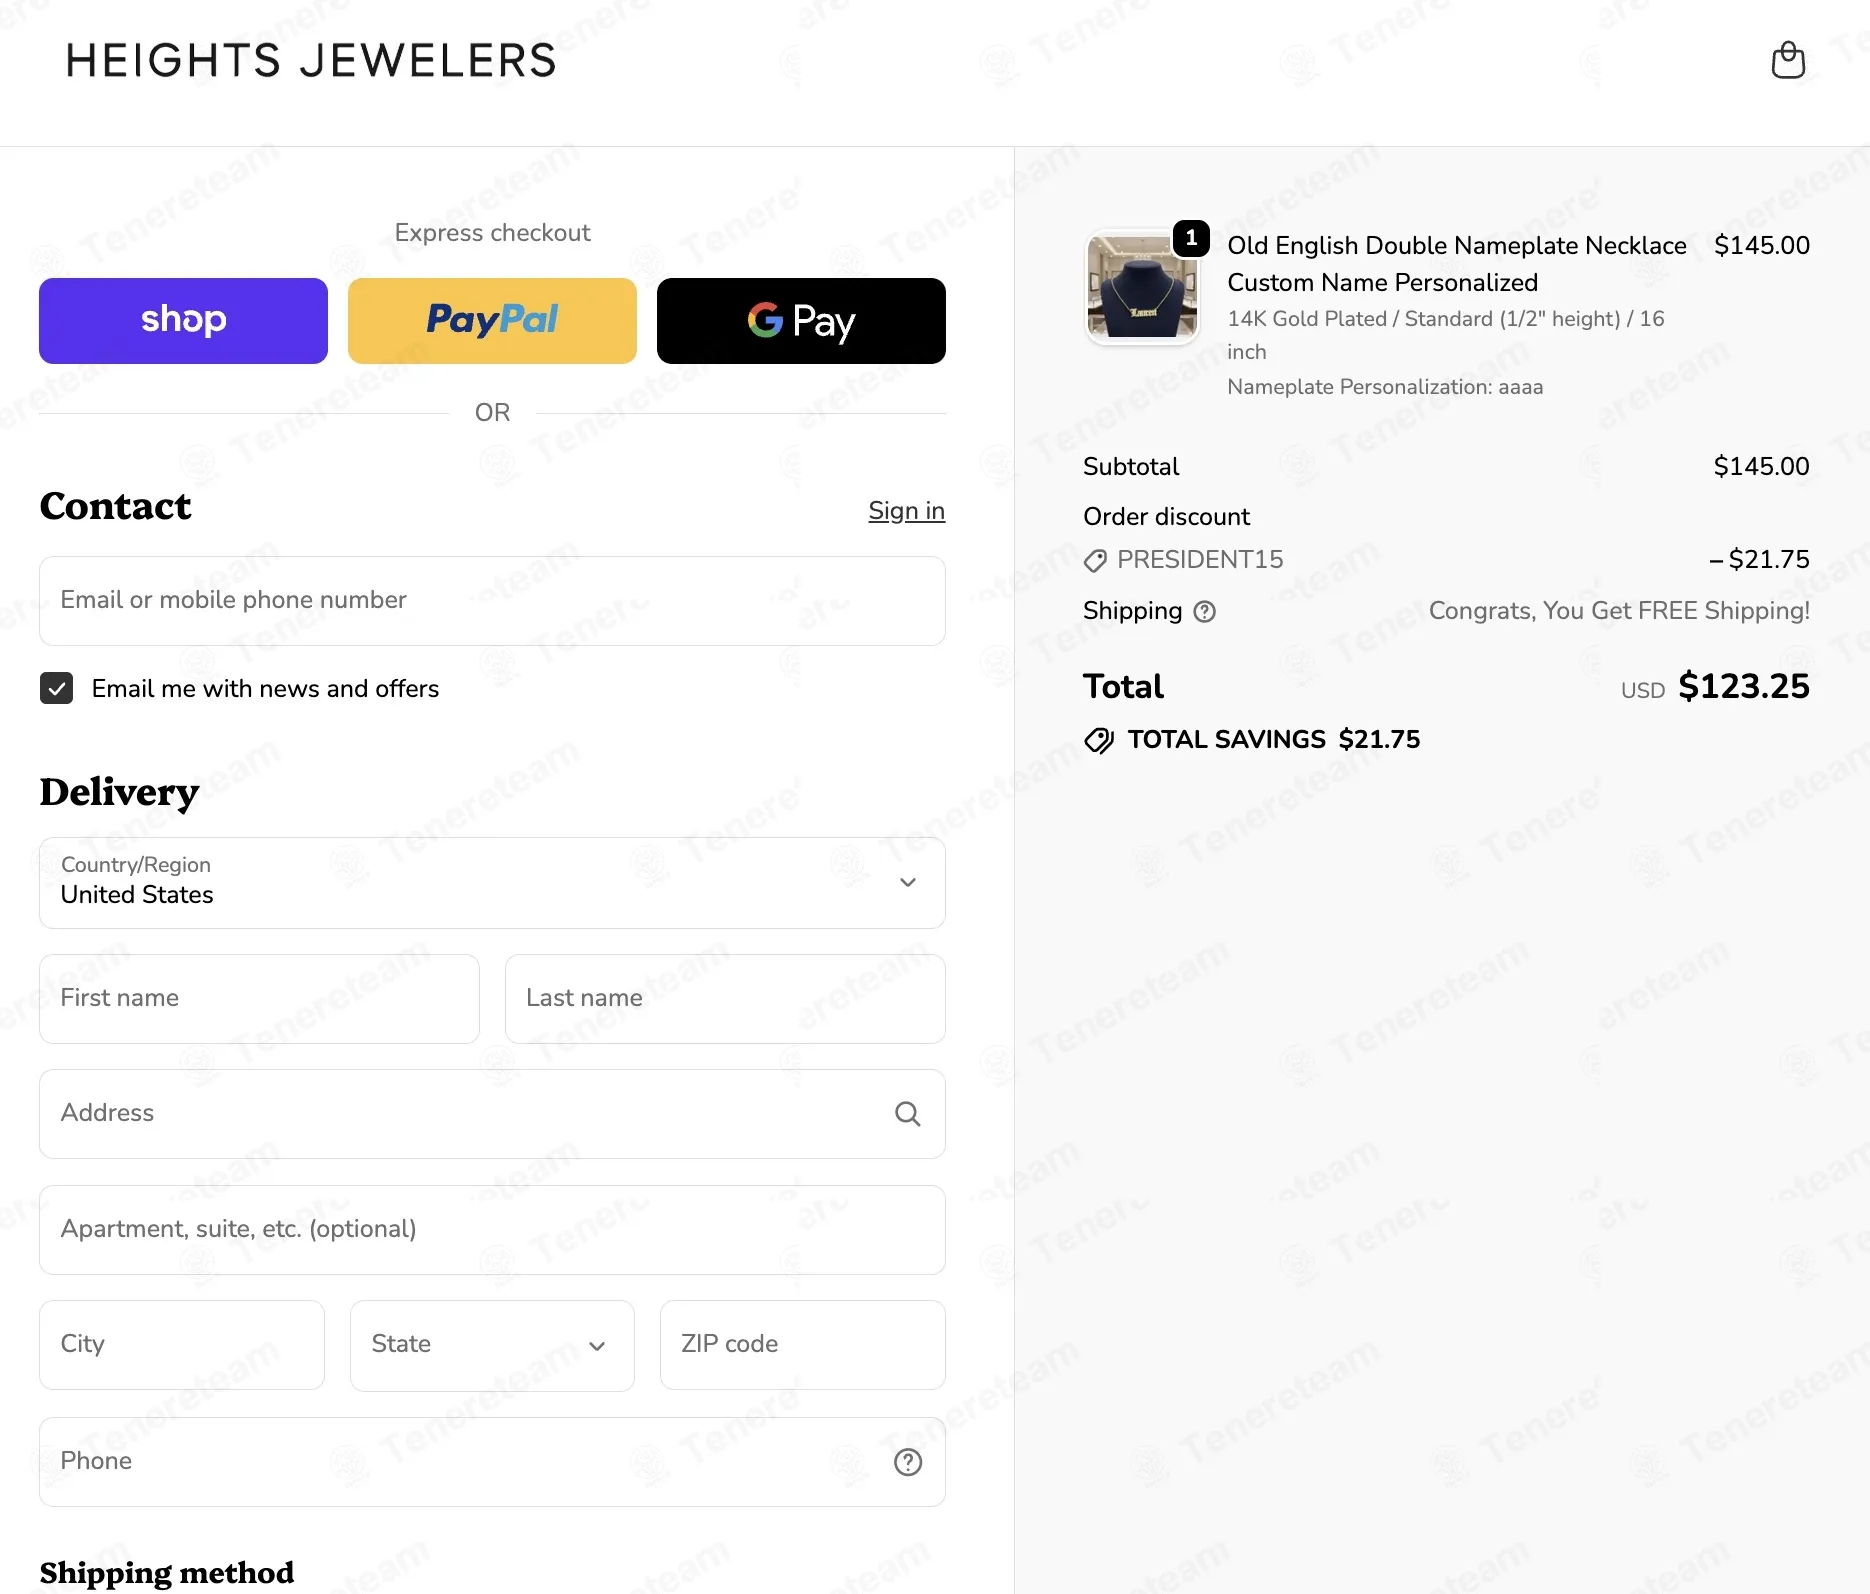This screenshot has height=1594, width=1870.
Task: Open the Country/Region dropdown
Action: click(x=492, y=883)
